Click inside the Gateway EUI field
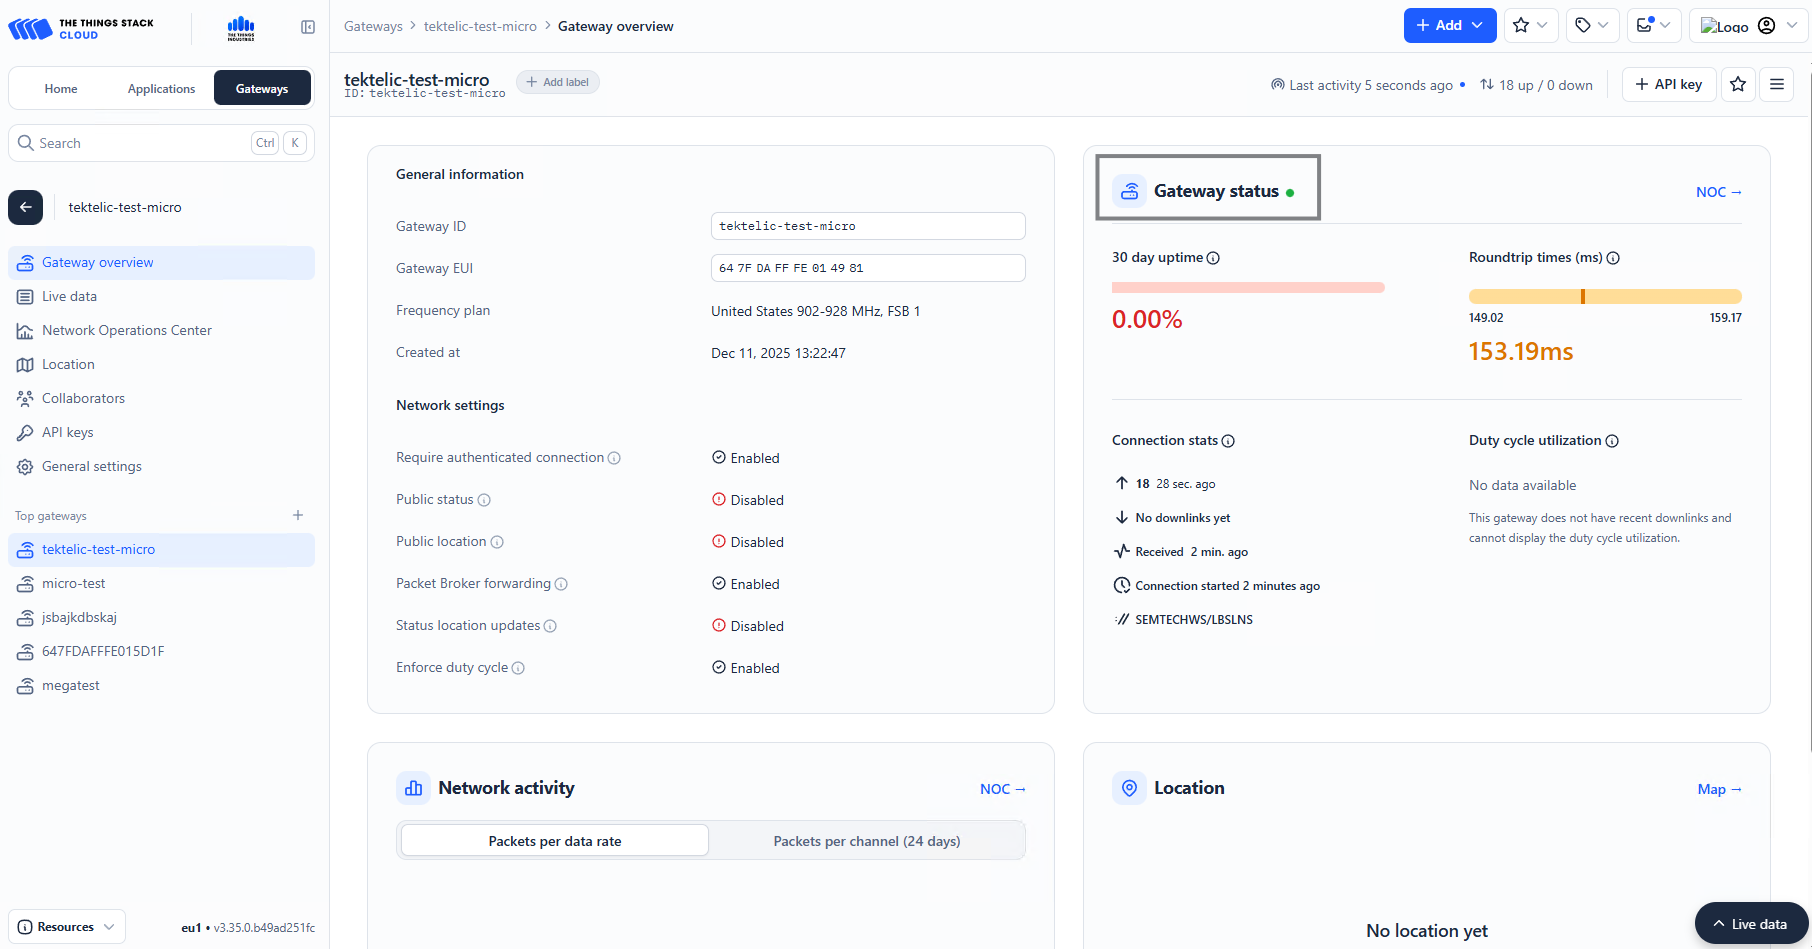The height and width of the screenshot is (949, 1812). pyautogui.click(x=868, y=267)
